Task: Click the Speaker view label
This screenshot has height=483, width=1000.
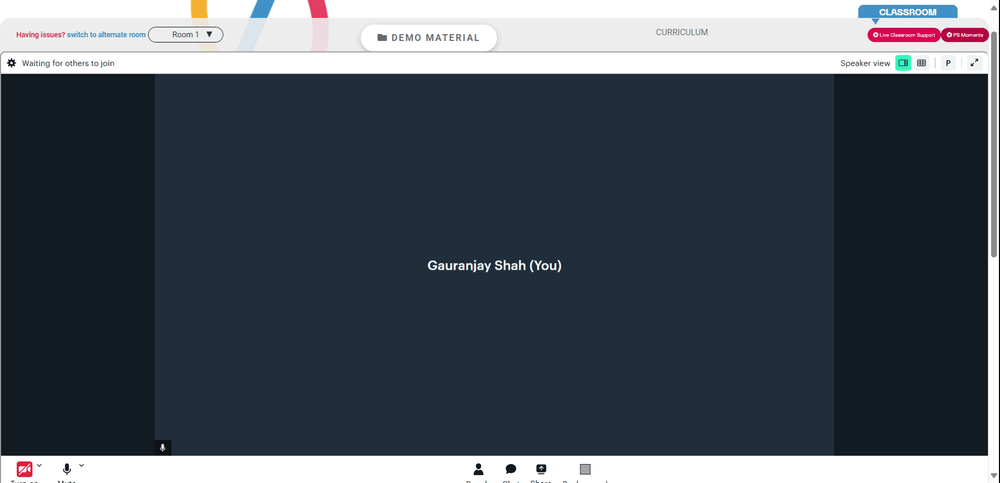Action: (865, 63)
